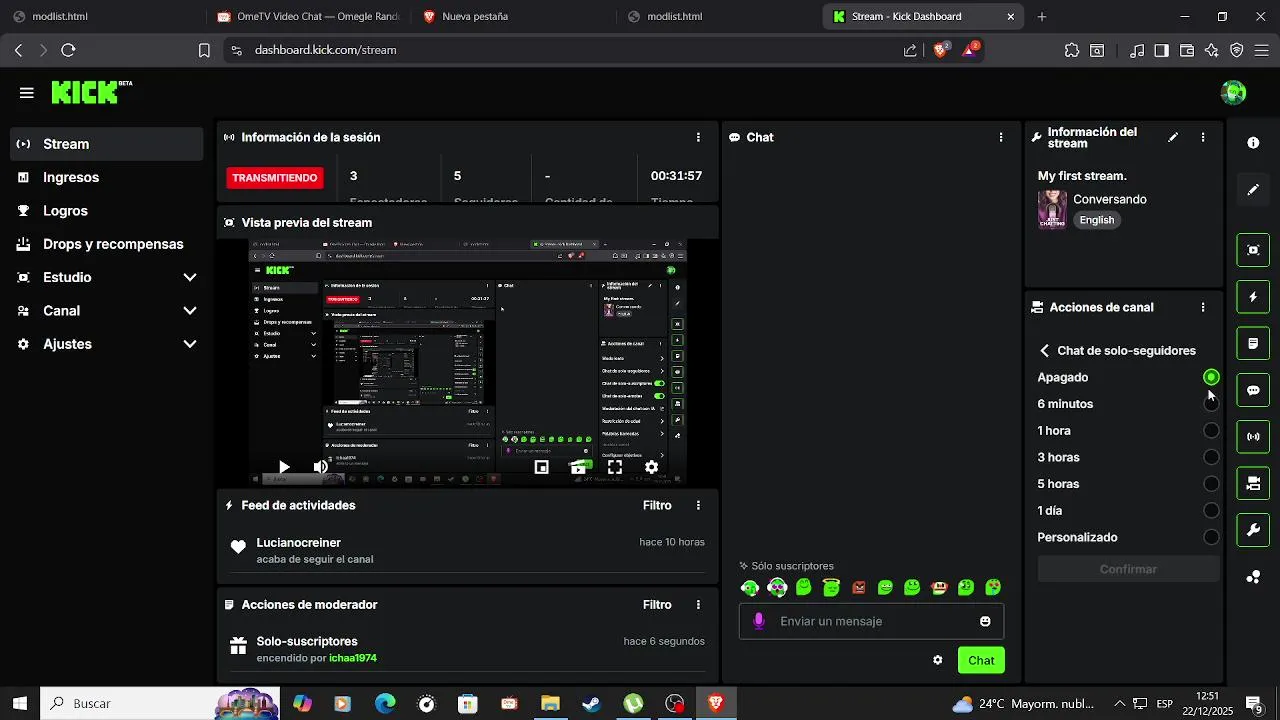The height and width of the screenshot is (720, 1280).
Task: Select the 5 horas radio option
Action: point(1211,484)
